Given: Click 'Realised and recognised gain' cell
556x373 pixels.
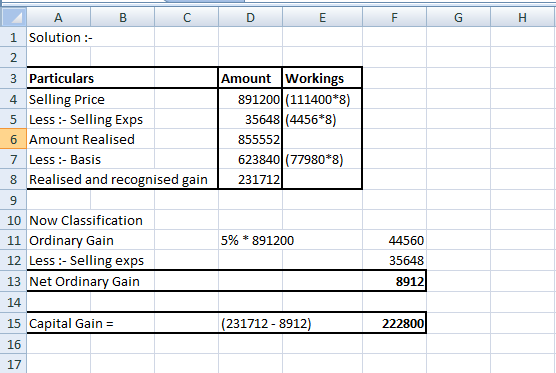Looking at the screenshot, I should click(x=122, y=179).
